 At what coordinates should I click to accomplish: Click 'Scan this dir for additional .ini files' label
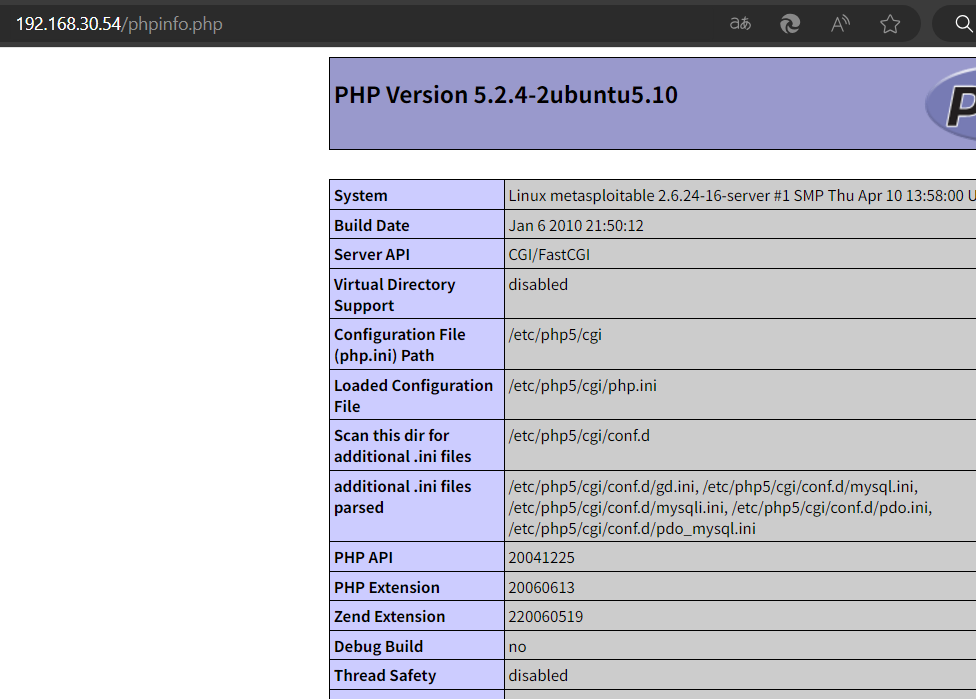point(403,446)
